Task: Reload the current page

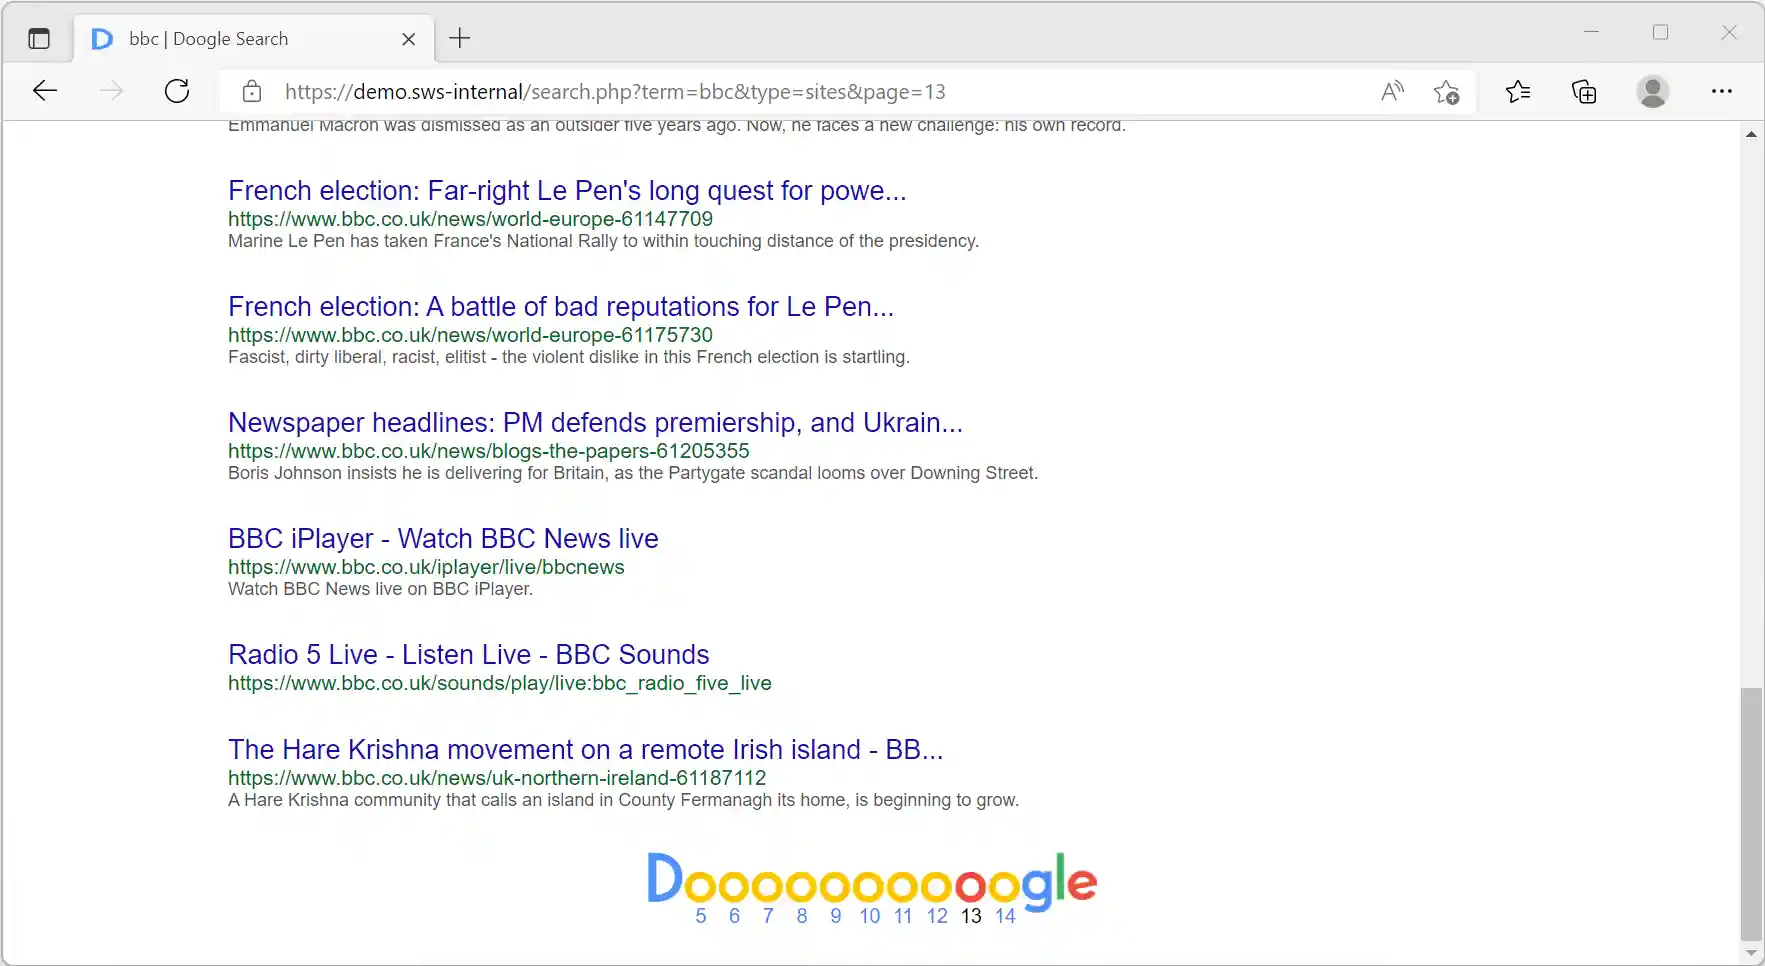Action: [177, 91]
